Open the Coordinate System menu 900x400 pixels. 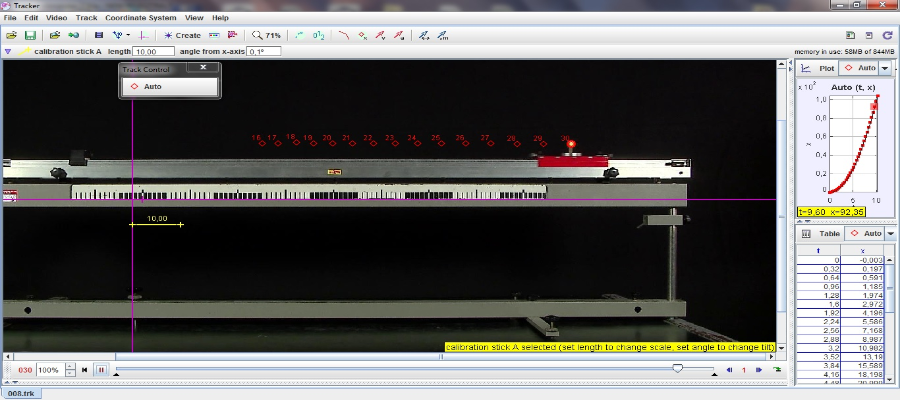(141, 18)
